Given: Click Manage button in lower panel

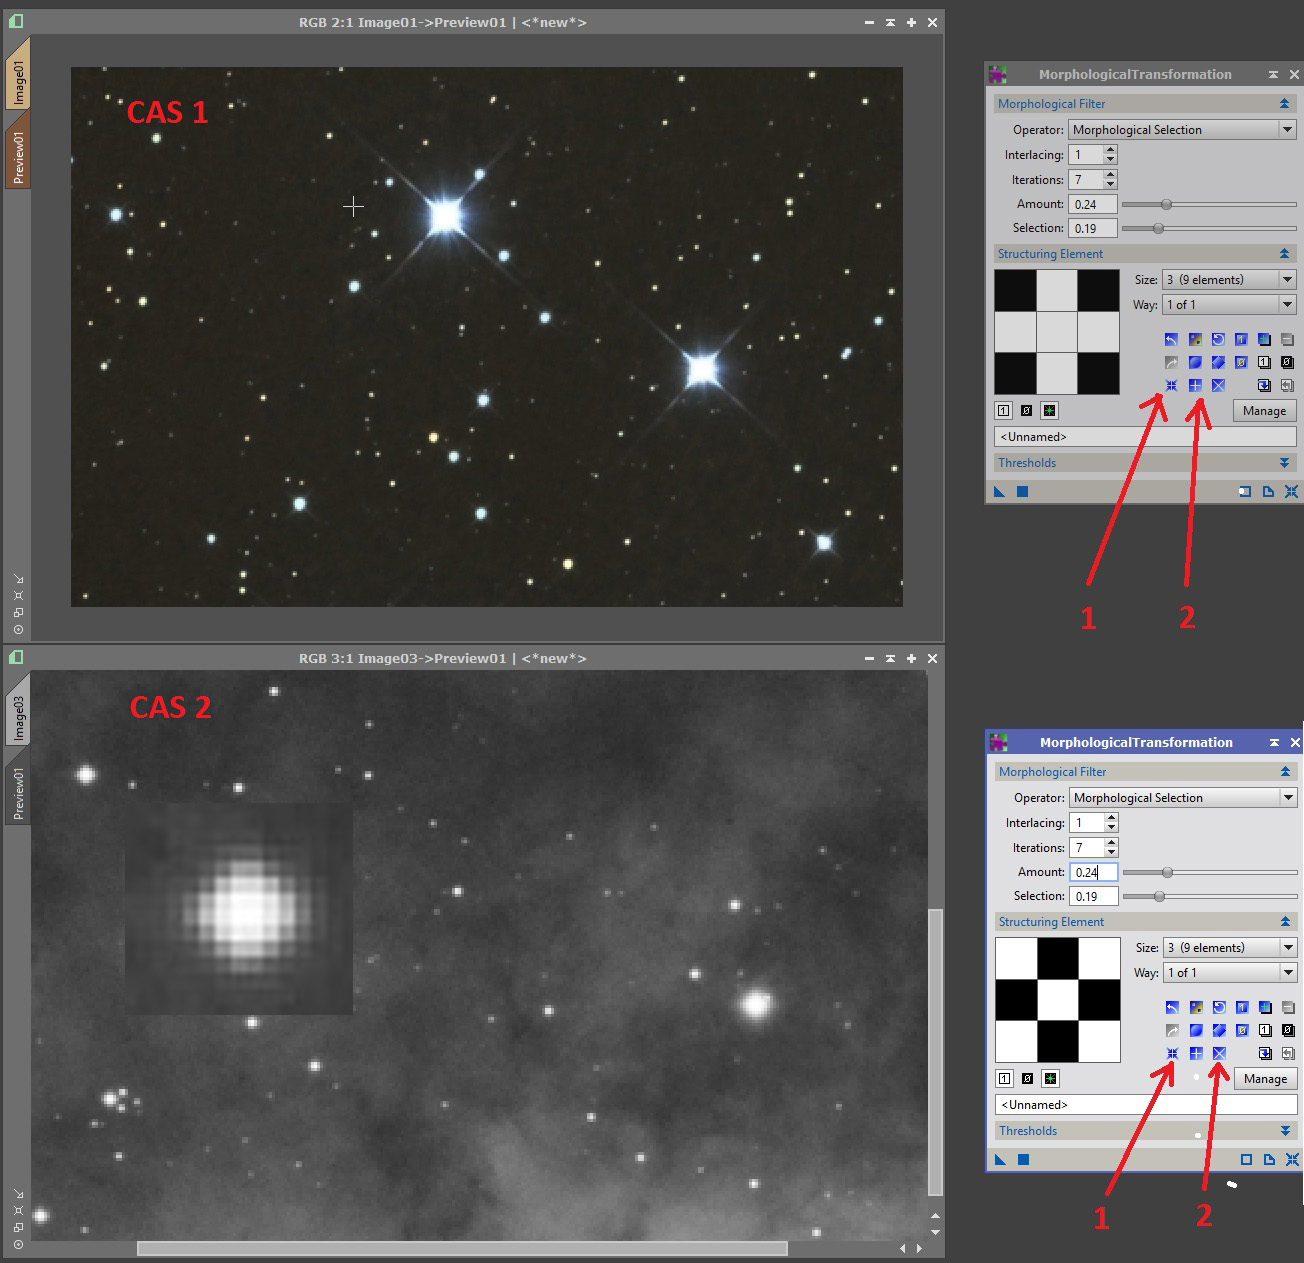Looking at the screenshot, I should (x=1265, y=1078).
